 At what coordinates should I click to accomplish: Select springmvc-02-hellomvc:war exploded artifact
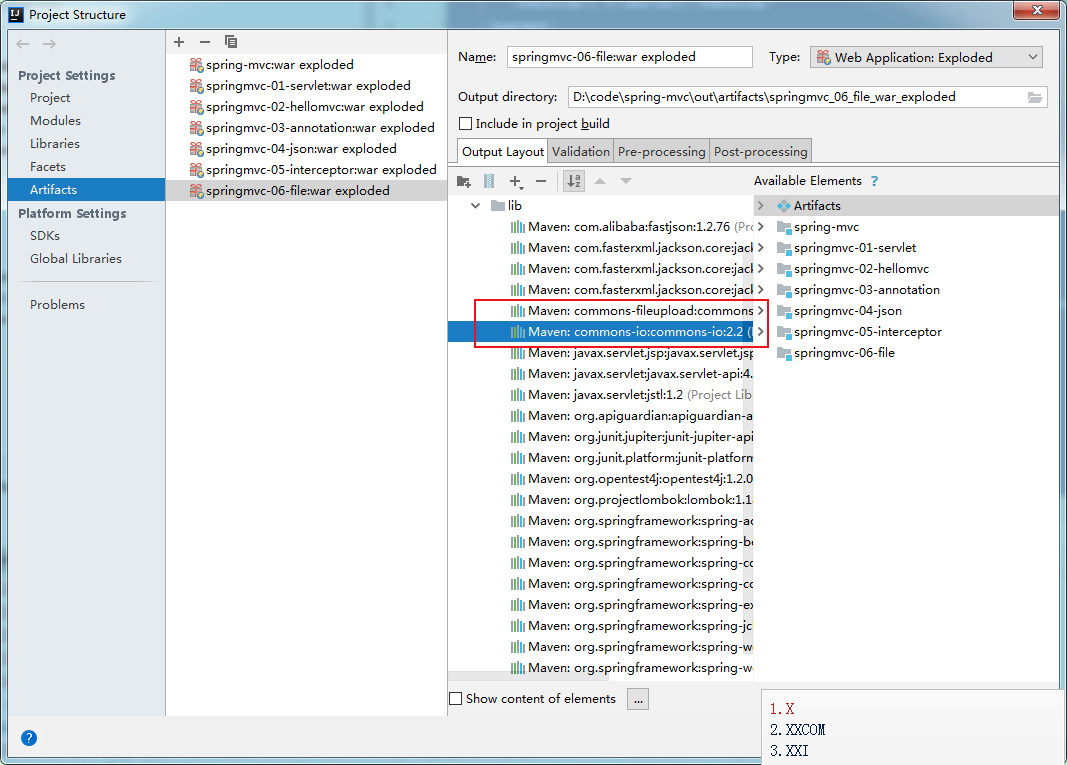click(306, 107)
